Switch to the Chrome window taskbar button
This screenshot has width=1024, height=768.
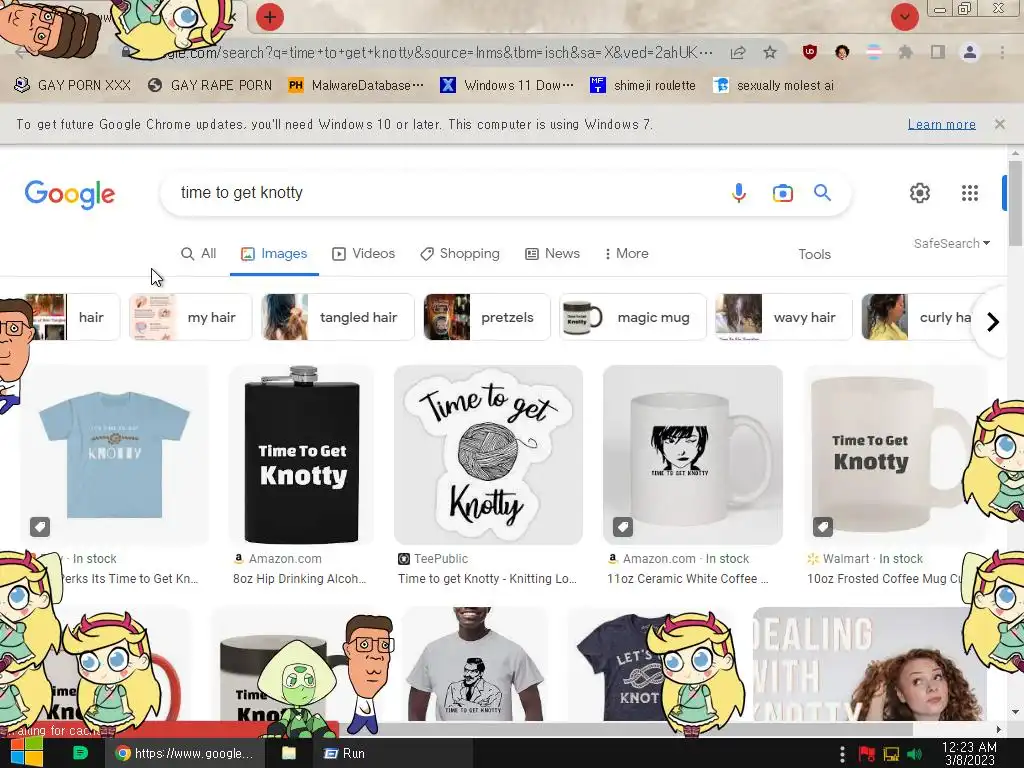(x=185, y=753)
